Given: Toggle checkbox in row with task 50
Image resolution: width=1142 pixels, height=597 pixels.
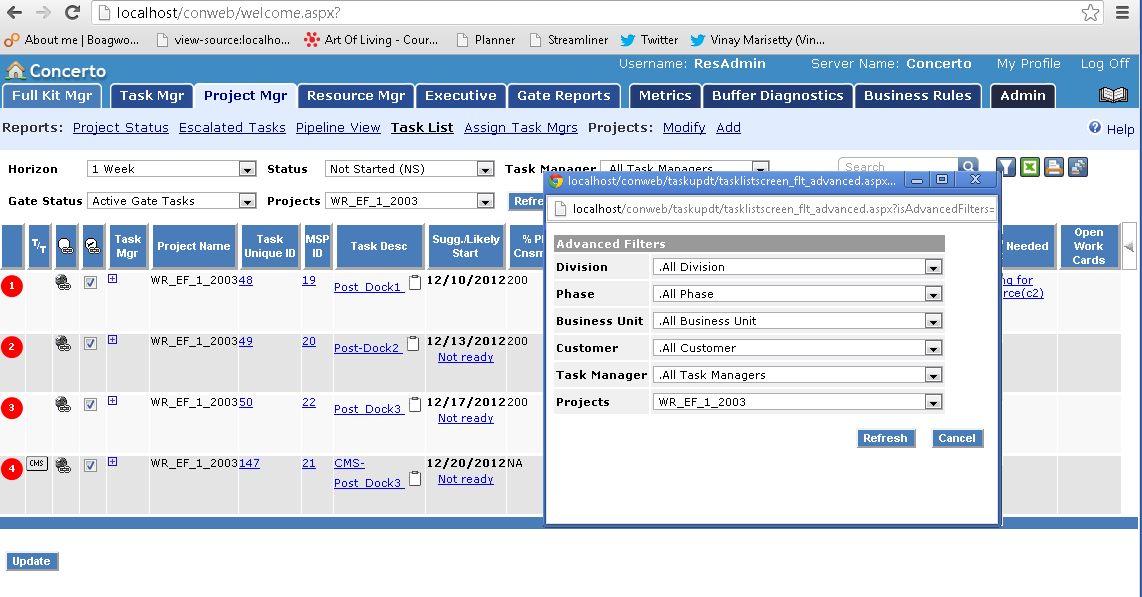Looking at the screenshot, I should (x=90, y=404).
